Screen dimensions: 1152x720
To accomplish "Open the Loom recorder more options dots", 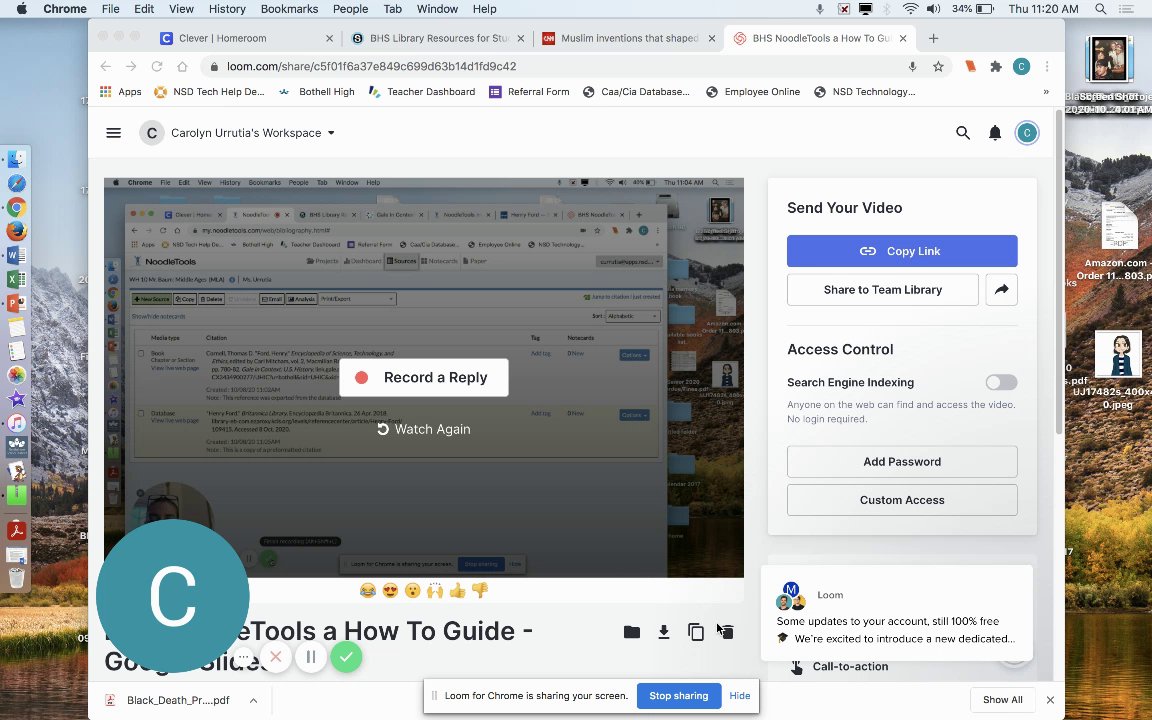I will click(x=243, y=657).
